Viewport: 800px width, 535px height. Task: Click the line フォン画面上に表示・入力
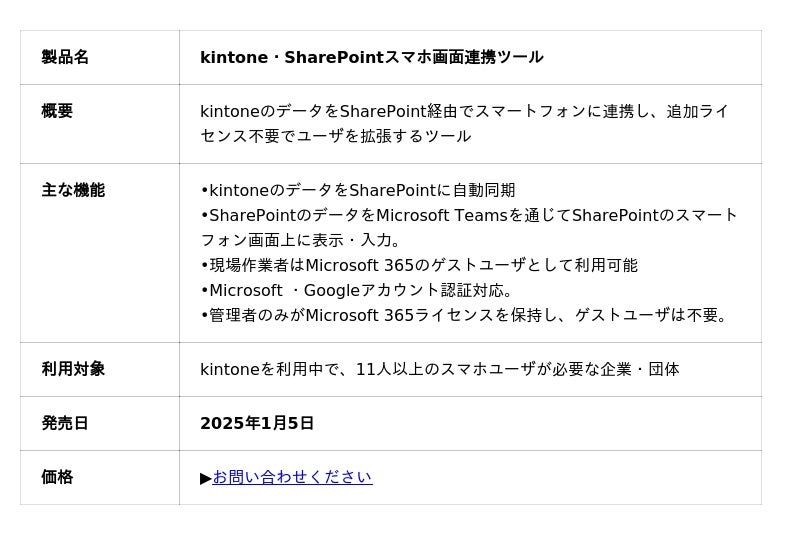click(x=301, y=241)
